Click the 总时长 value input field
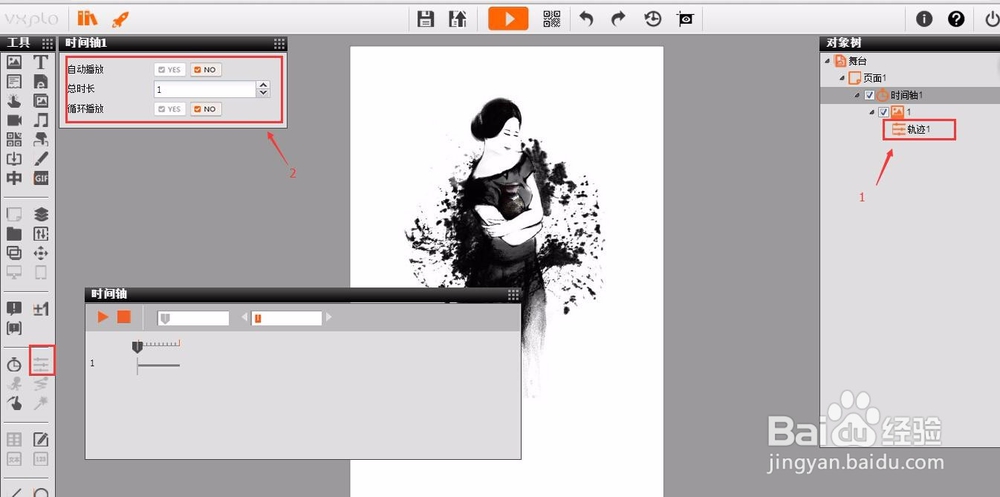This screenshot has height=497, width=1000. [205, 89]
